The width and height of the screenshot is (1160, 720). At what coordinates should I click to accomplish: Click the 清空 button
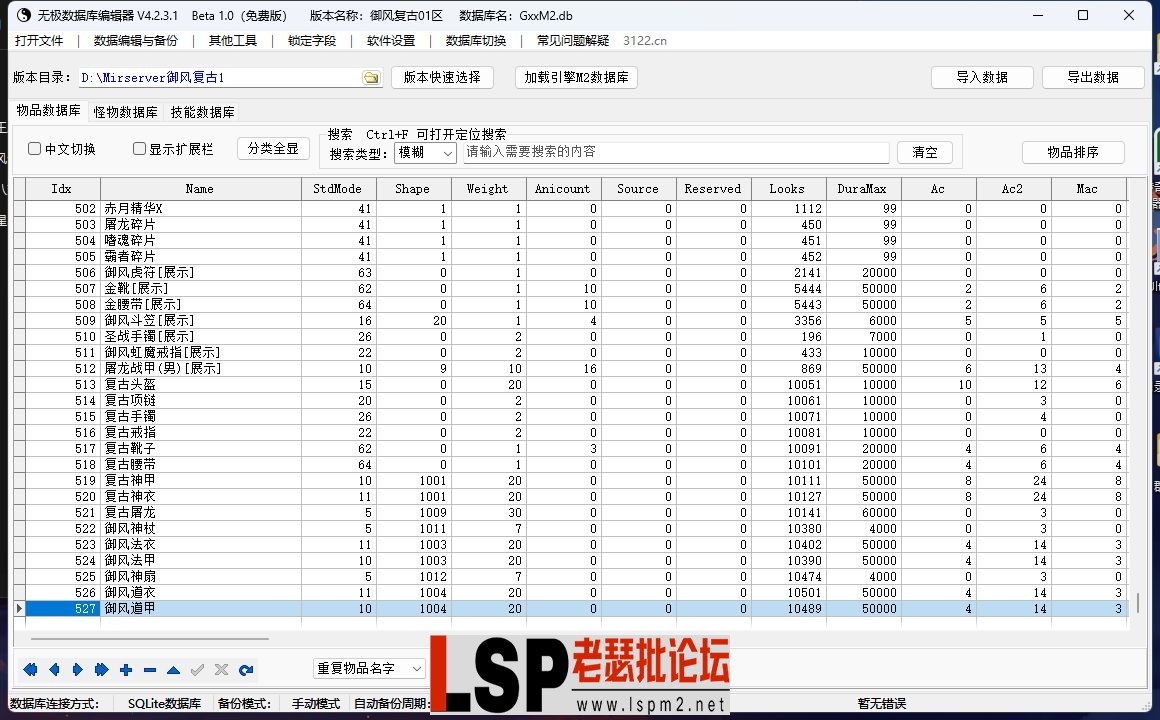click(x=925, y=152)
